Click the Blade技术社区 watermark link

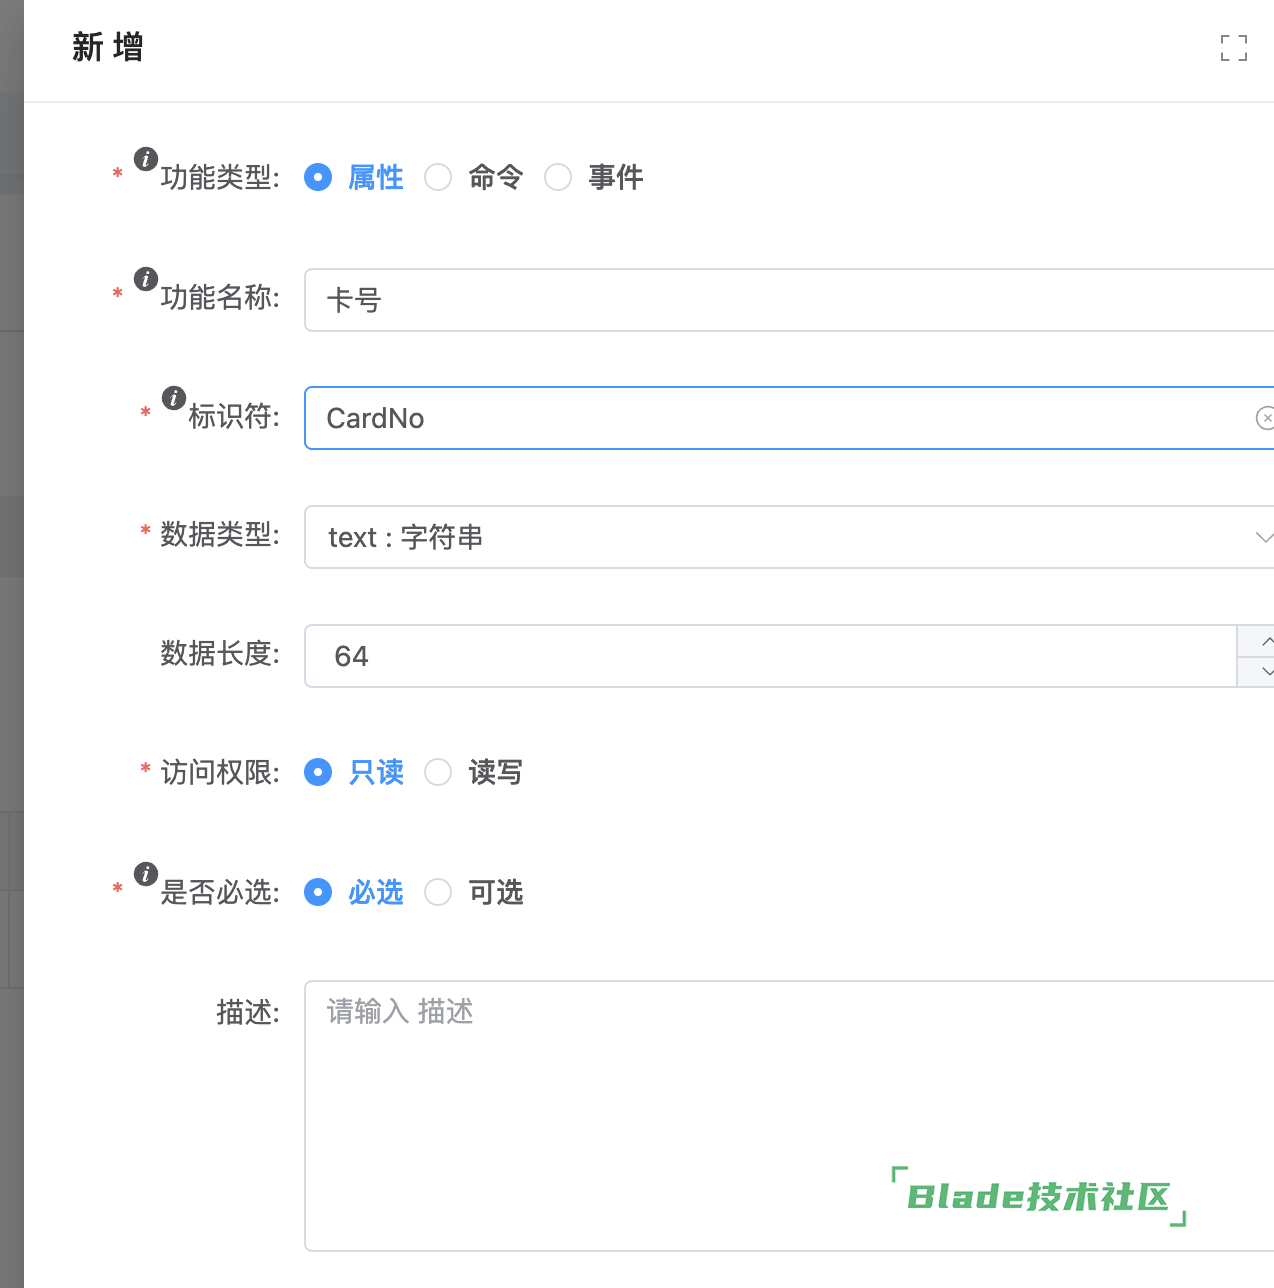point(1037,1196)
